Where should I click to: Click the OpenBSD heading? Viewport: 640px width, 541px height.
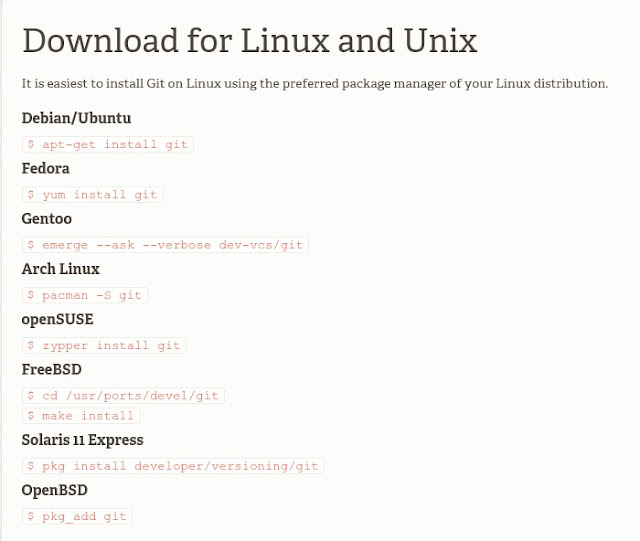point(55,490)
